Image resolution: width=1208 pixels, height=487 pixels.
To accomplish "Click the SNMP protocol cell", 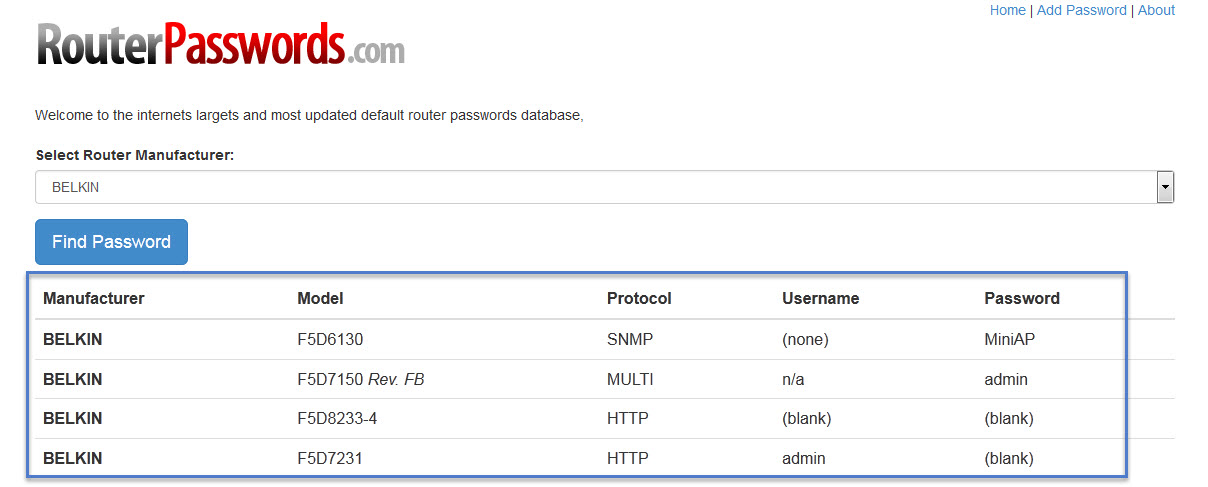I will (x=630, y=339).
